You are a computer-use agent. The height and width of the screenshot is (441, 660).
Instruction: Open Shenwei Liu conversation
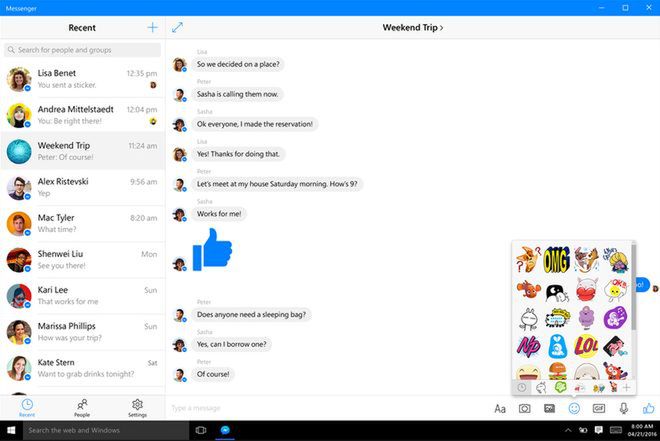point(82,260)
